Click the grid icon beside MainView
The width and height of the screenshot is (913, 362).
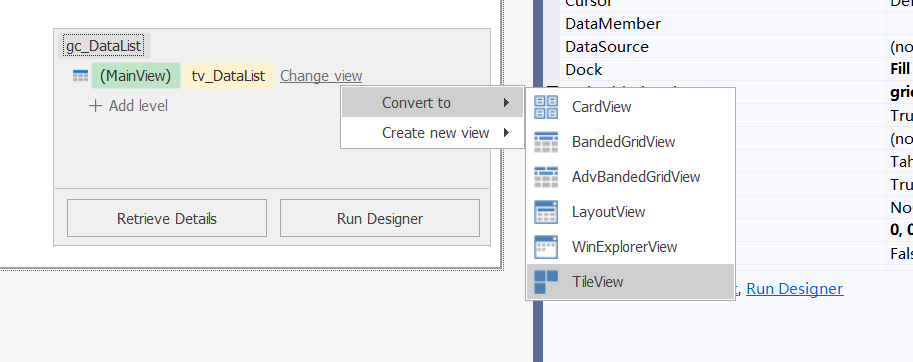click(x=80, y=76)
